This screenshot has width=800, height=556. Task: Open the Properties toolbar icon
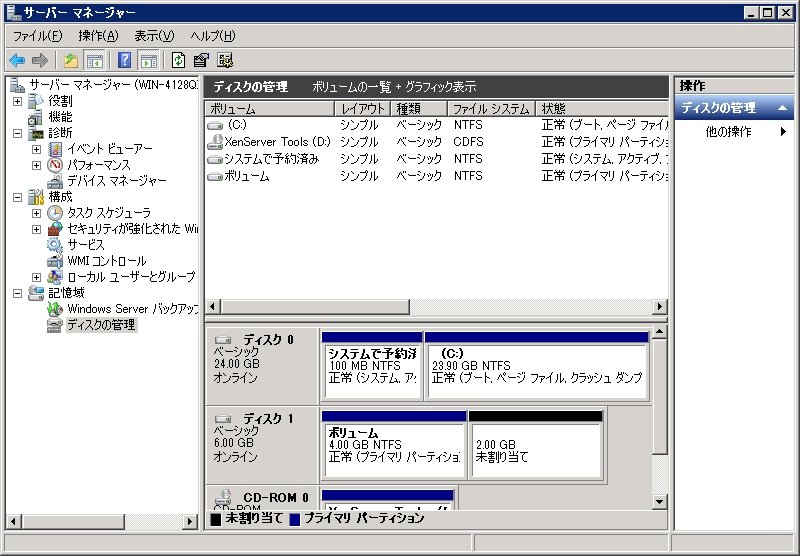point(201,61)
